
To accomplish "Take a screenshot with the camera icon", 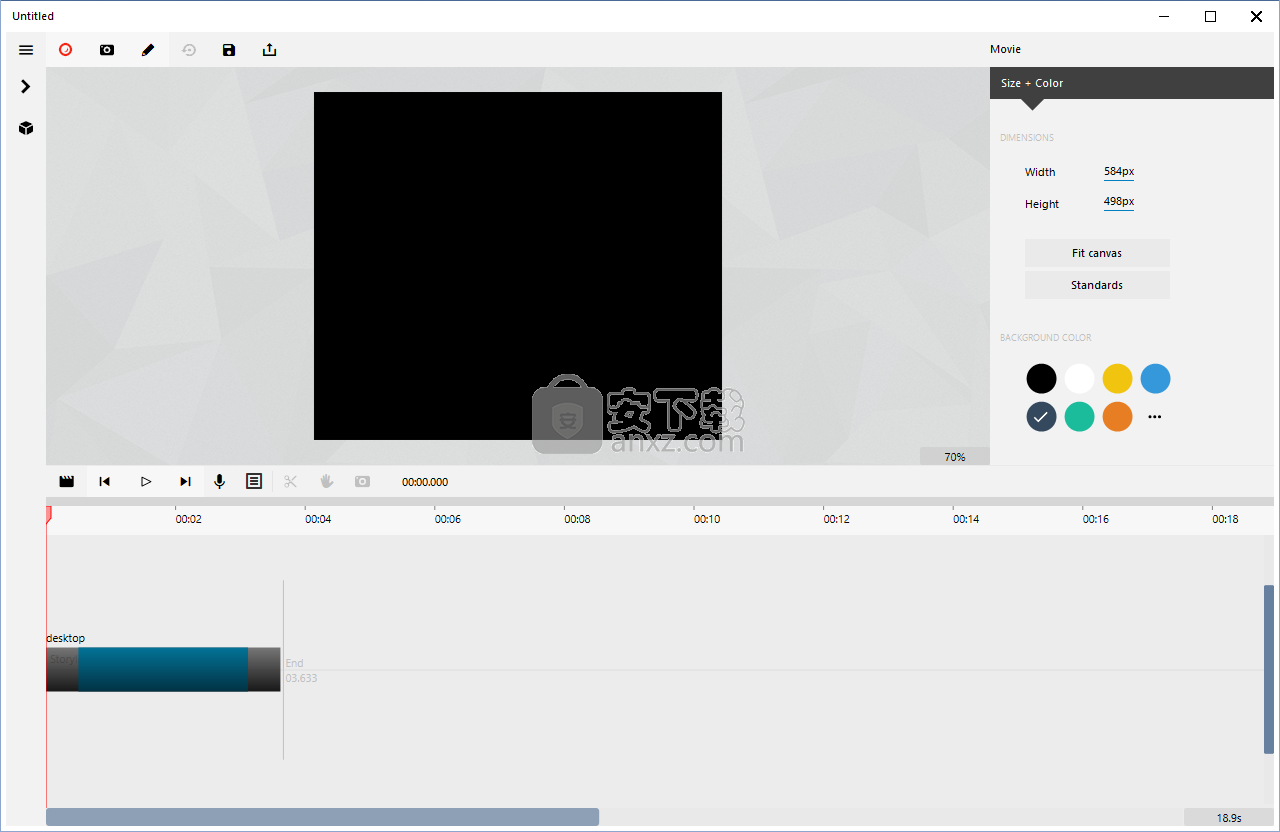I will (107, 49).
